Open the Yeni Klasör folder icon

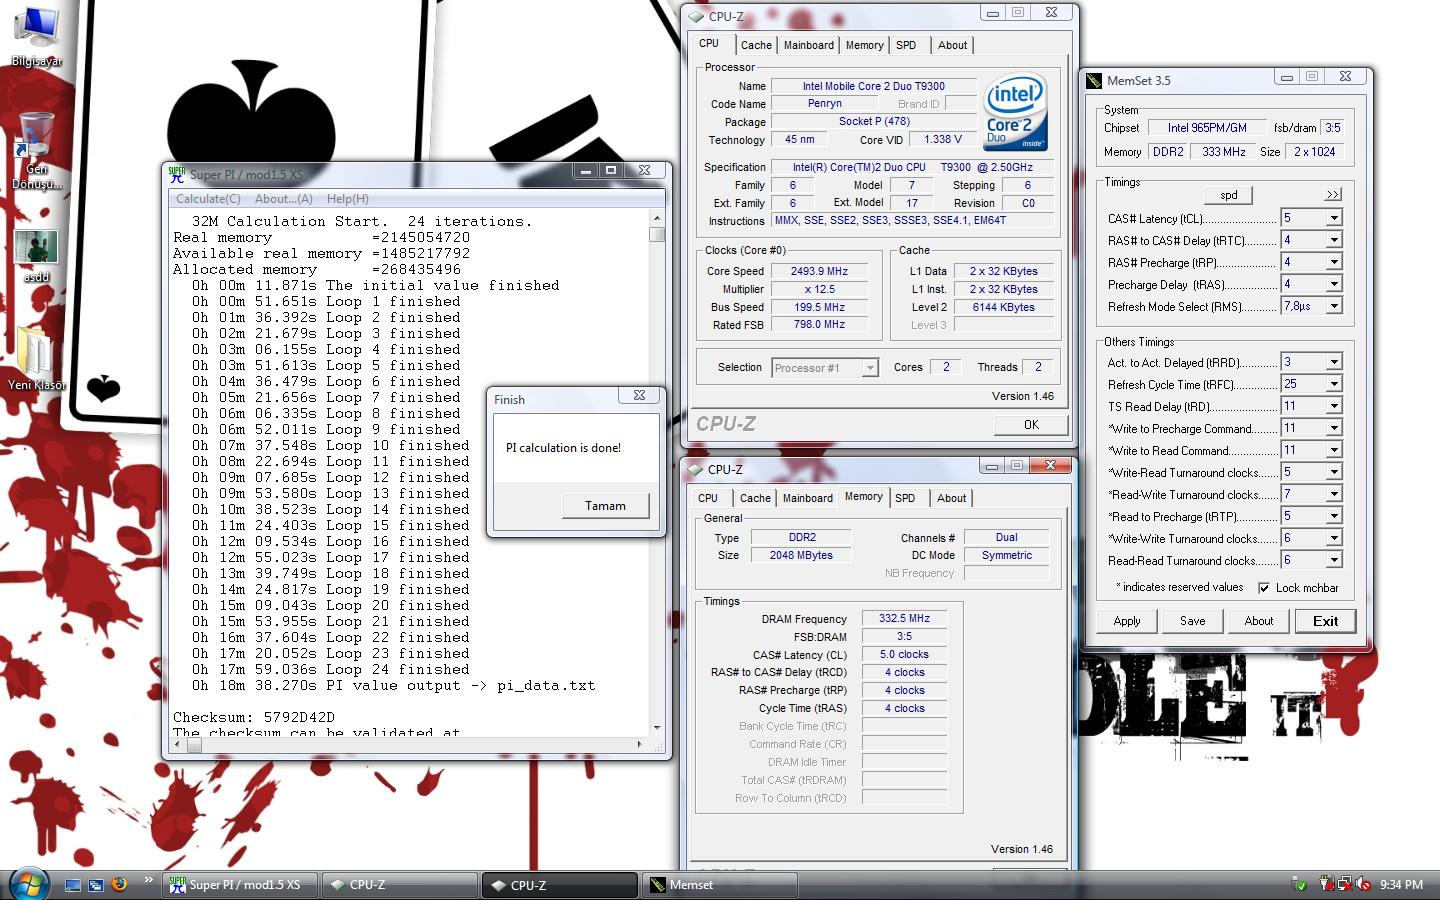(37, 358)
